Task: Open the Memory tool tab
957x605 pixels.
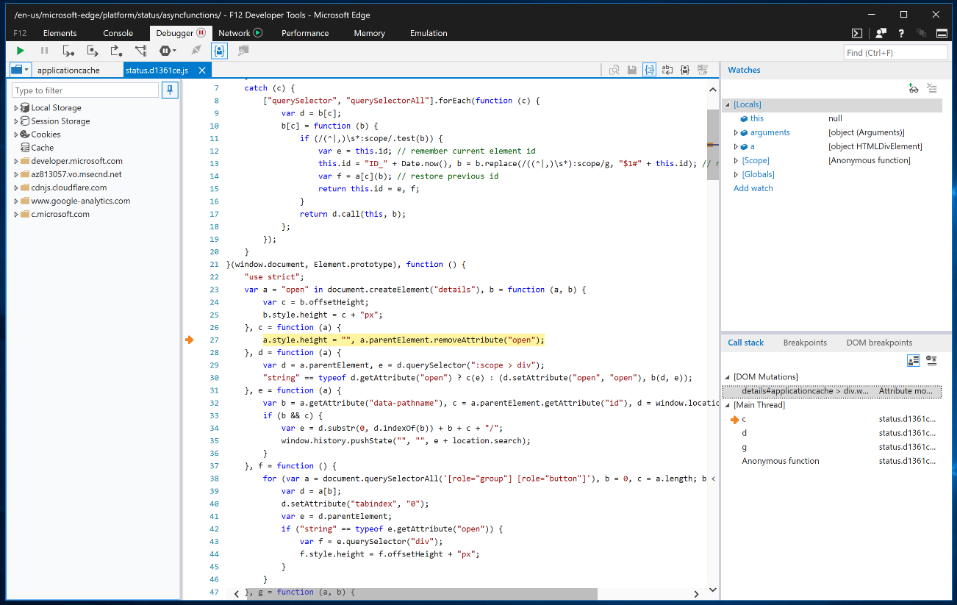Action: pyautogui.click(x=369, y=32)
